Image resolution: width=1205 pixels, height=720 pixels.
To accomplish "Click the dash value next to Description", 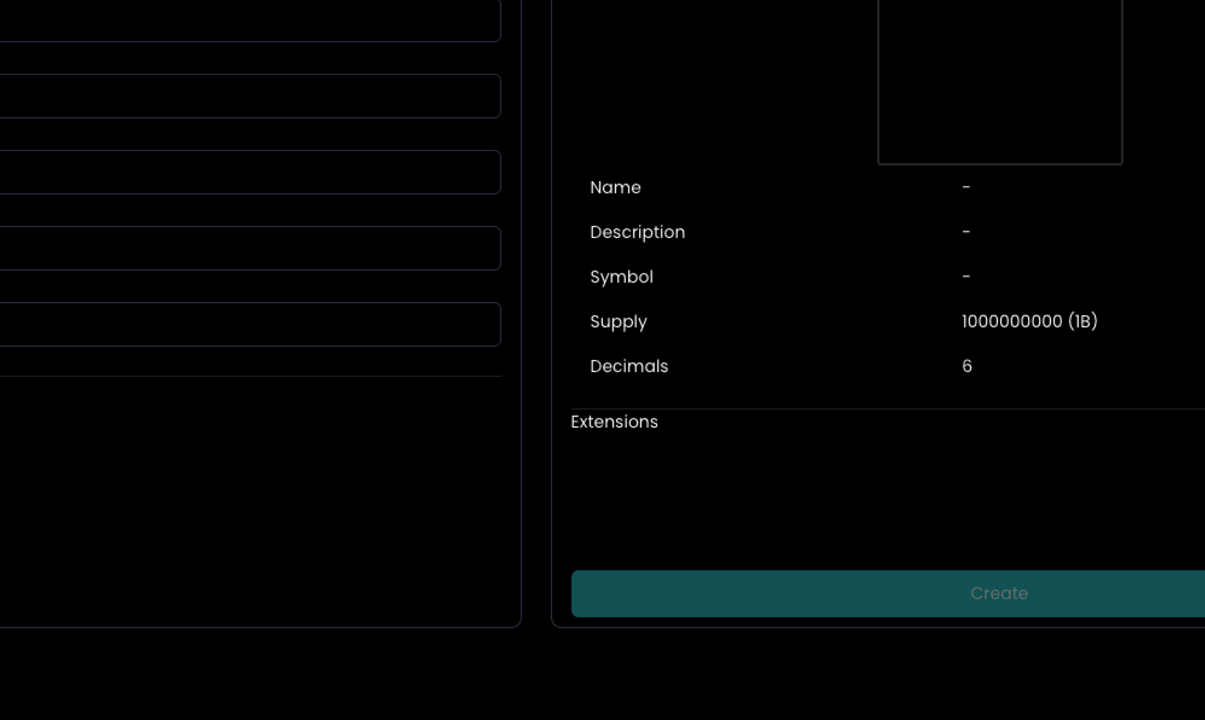I will [x=966, y=232].
